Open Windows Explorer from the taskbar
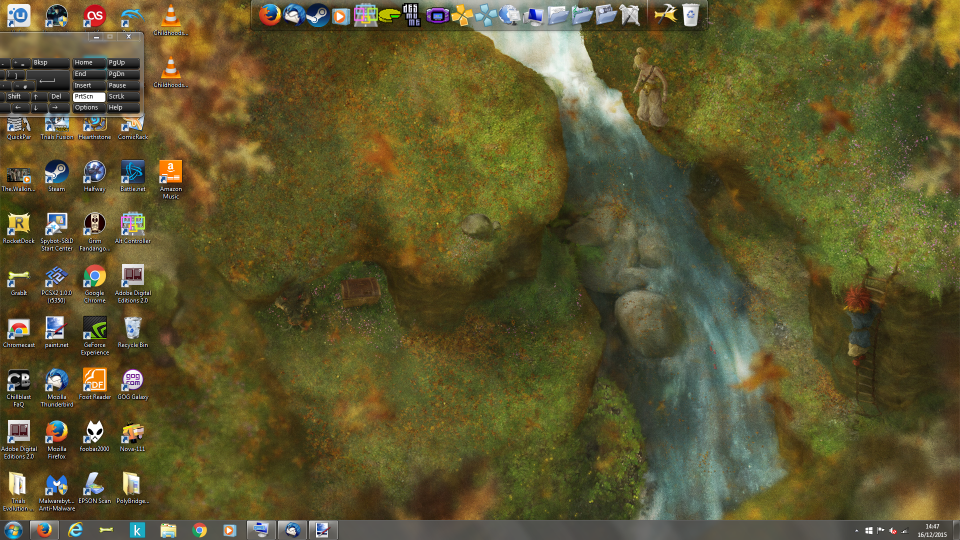 (168, 530)
